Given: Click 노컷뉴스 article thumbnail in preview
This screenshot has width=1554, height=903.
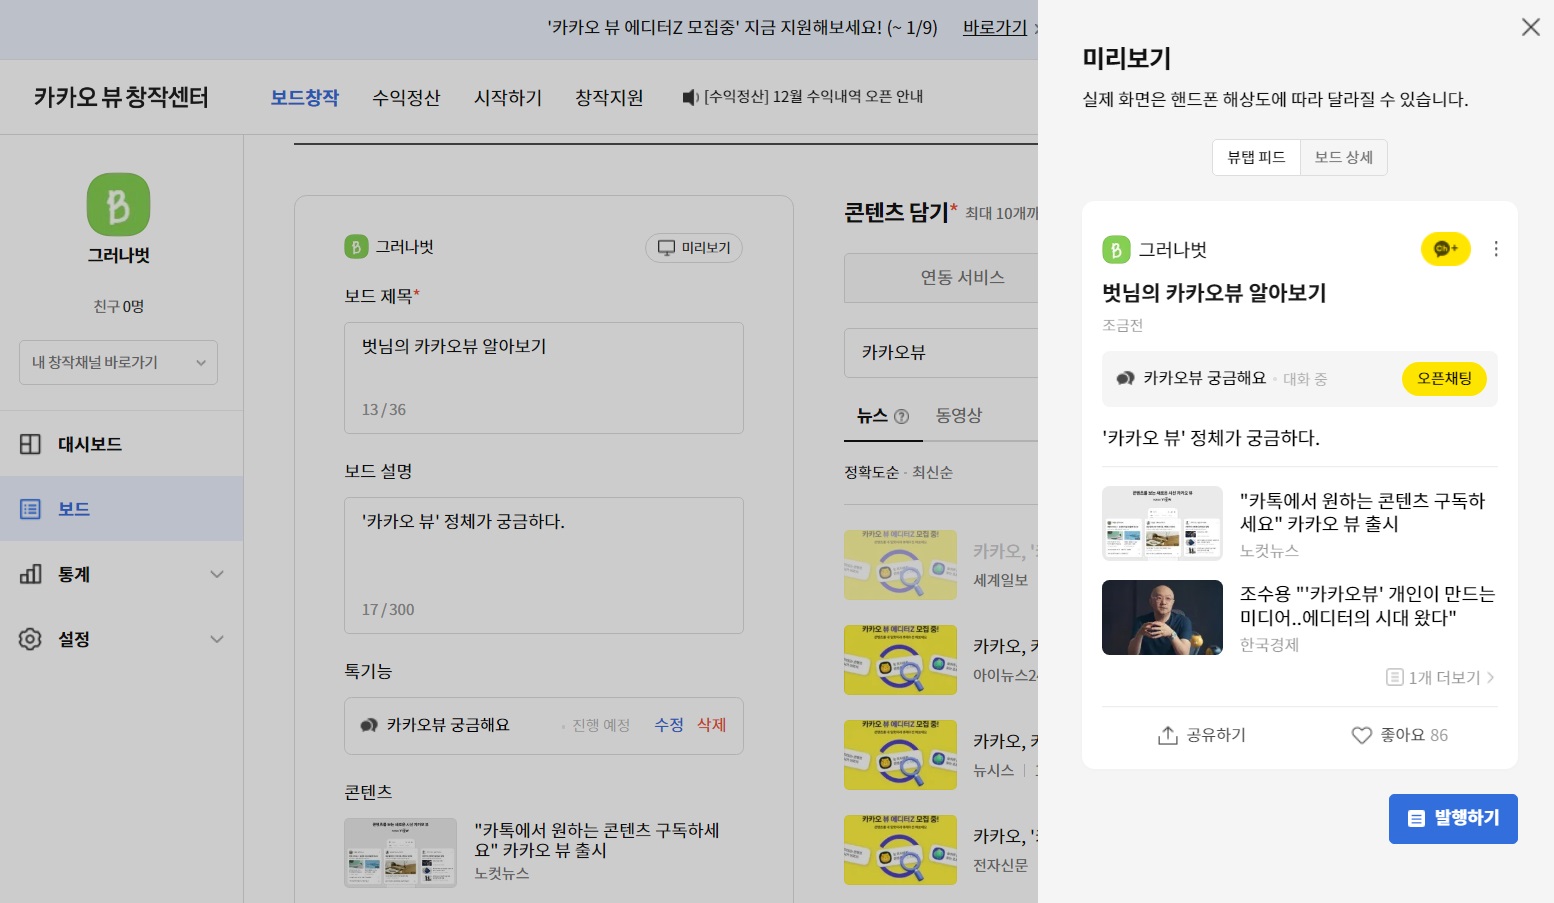Looking at the screenshot, I should [1162, 523].
